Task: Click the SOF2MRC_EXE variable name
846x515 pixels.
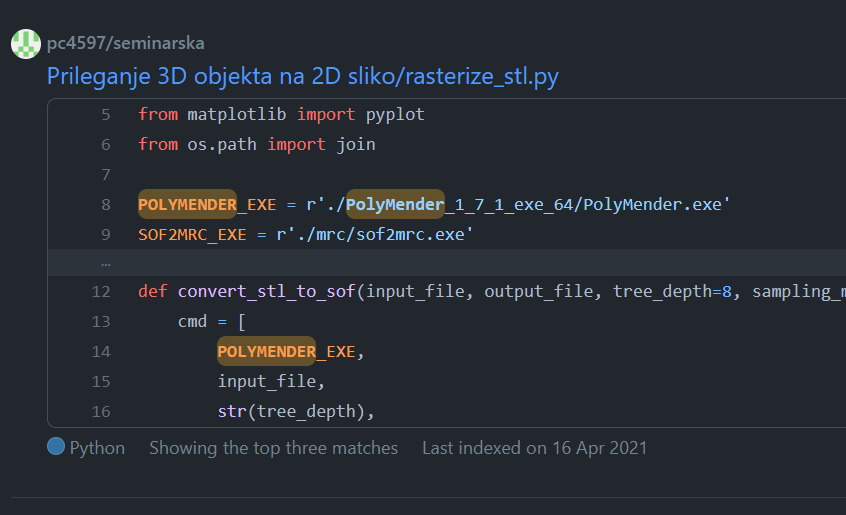Action: pos(192,235)
